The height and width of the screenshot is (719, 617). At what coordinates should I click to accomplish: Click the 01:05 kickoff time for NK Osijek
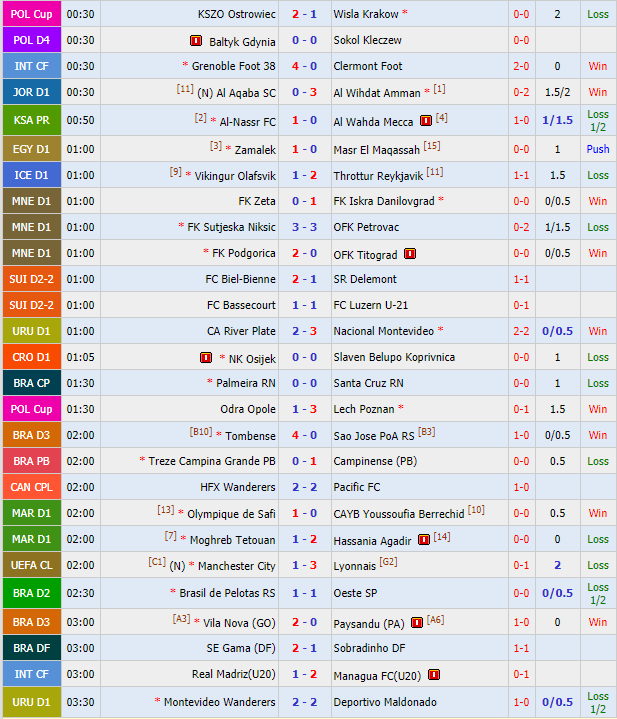80,357
